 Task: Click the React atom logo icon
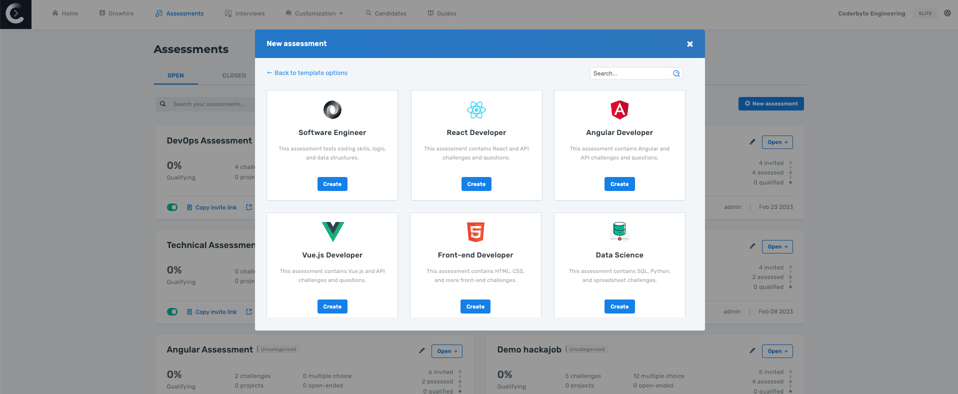476,110
